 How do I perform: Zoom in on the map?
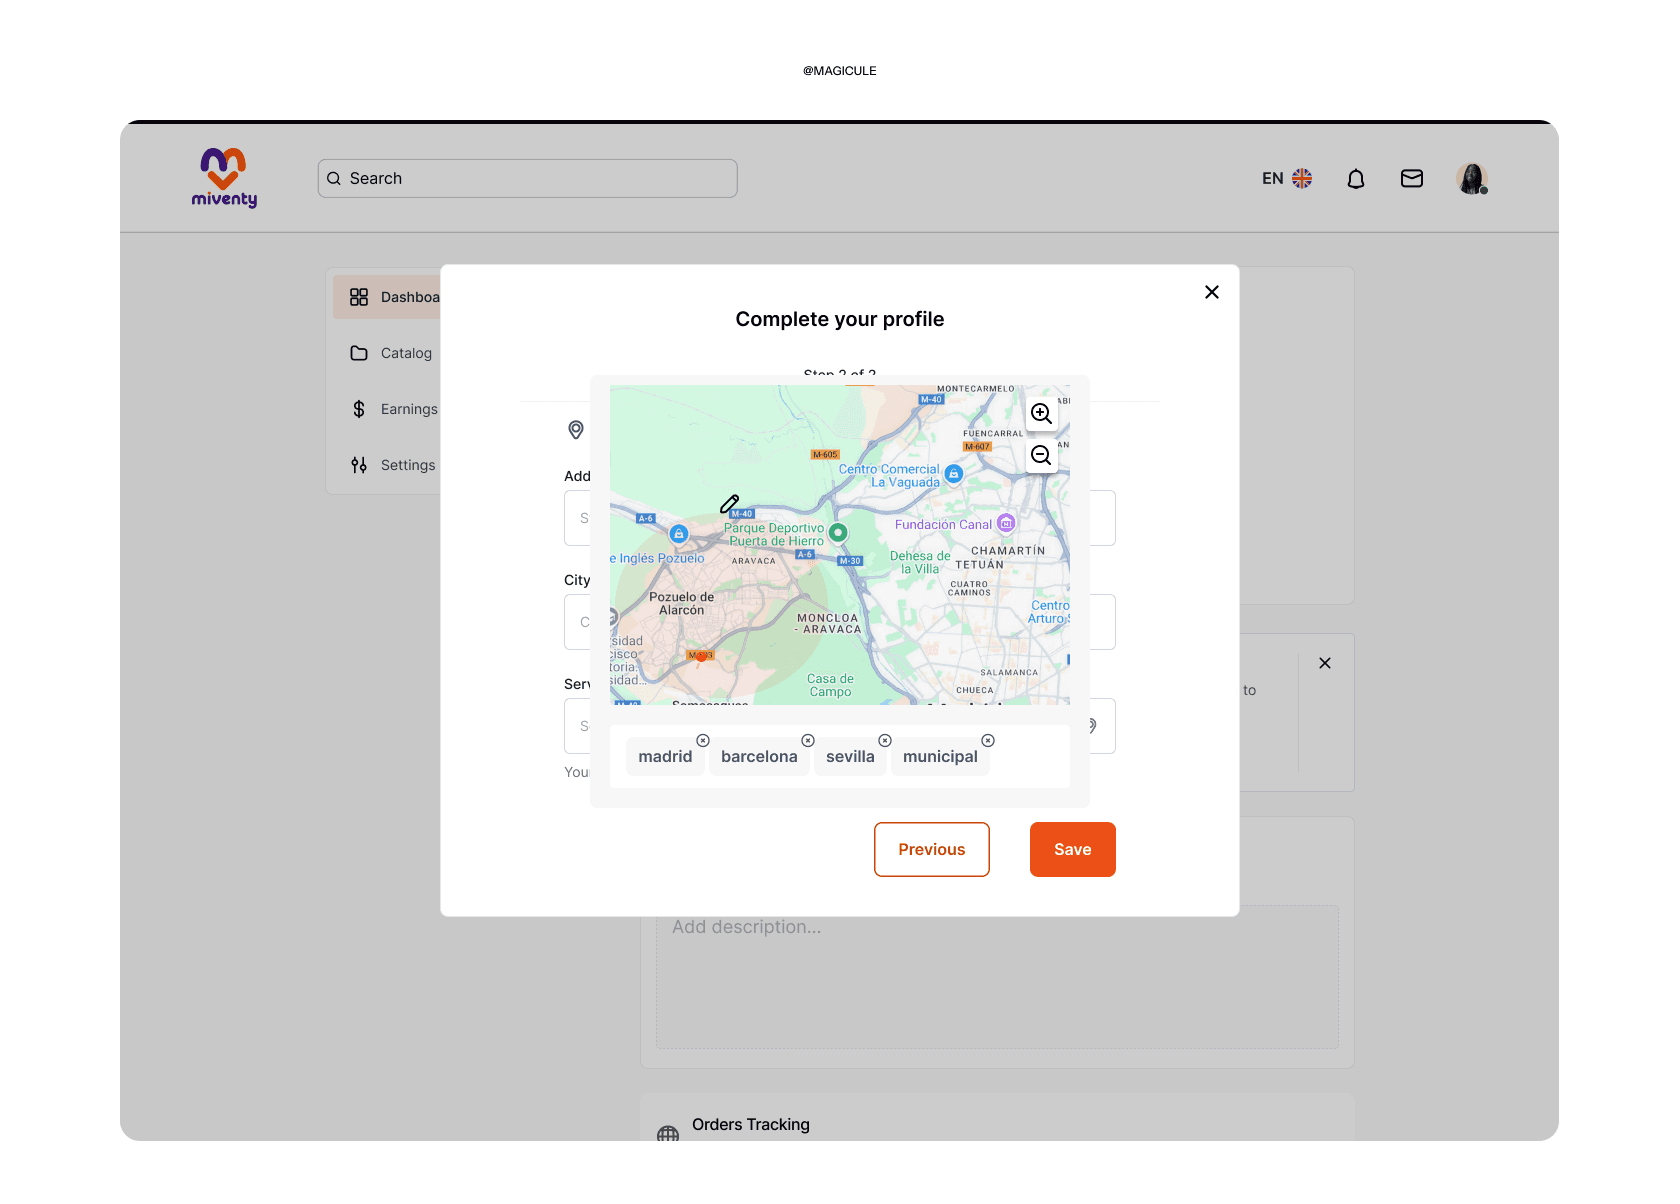pos(1041,414)
